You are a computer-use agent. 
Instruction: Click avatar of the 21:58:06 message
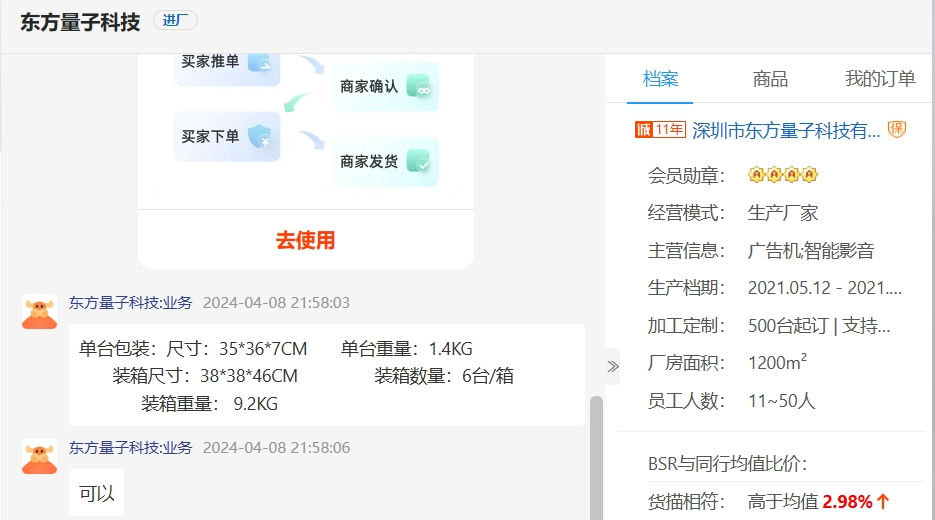(39, 457)
